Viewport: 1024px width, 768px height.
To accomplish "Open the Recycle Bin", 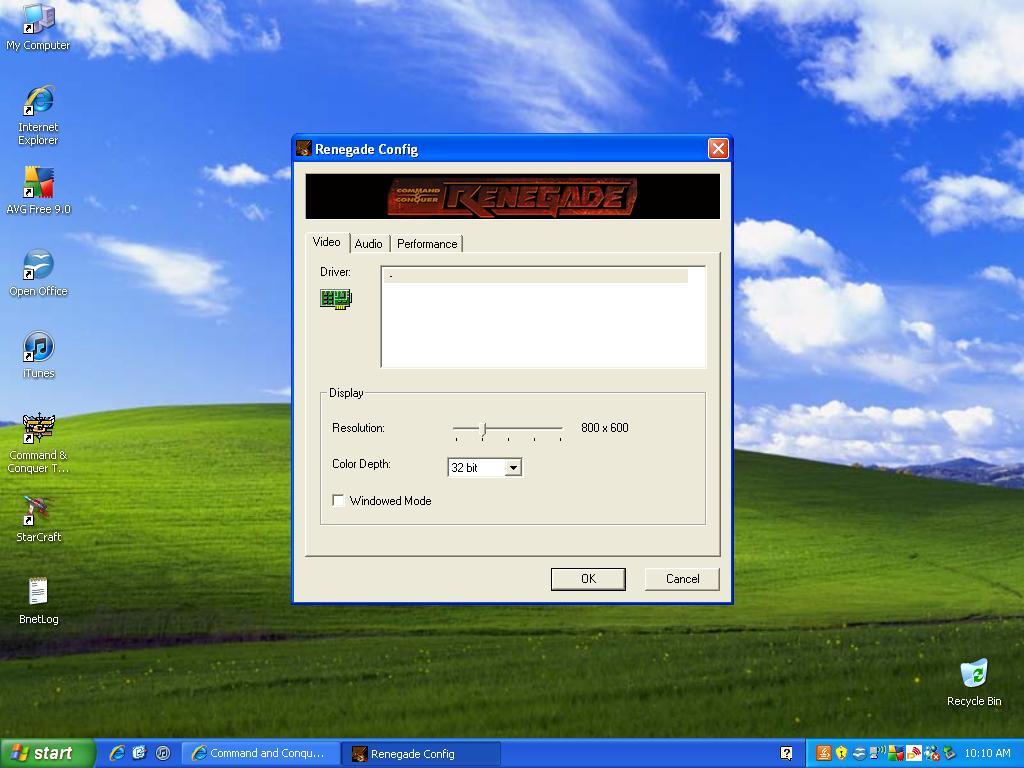I will pyautogui.click(x=973, y=675).
